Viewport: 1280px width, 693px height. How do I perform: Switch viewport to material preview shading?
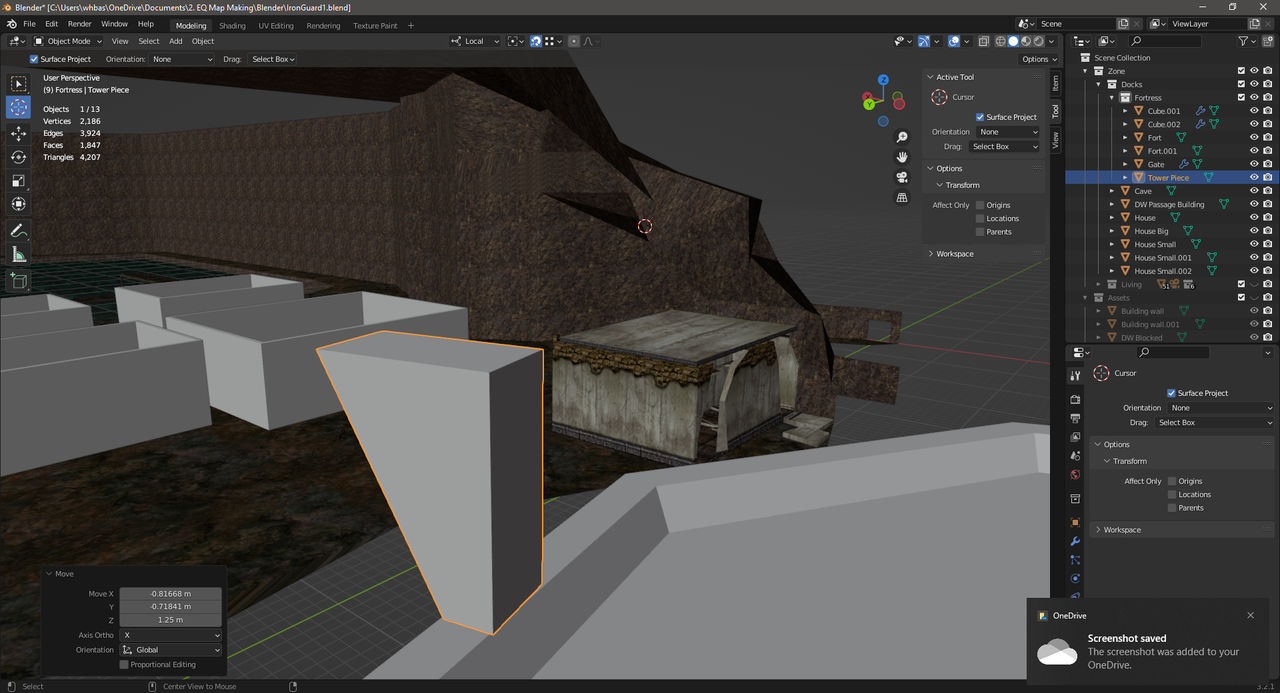[x=1025, y=41]
